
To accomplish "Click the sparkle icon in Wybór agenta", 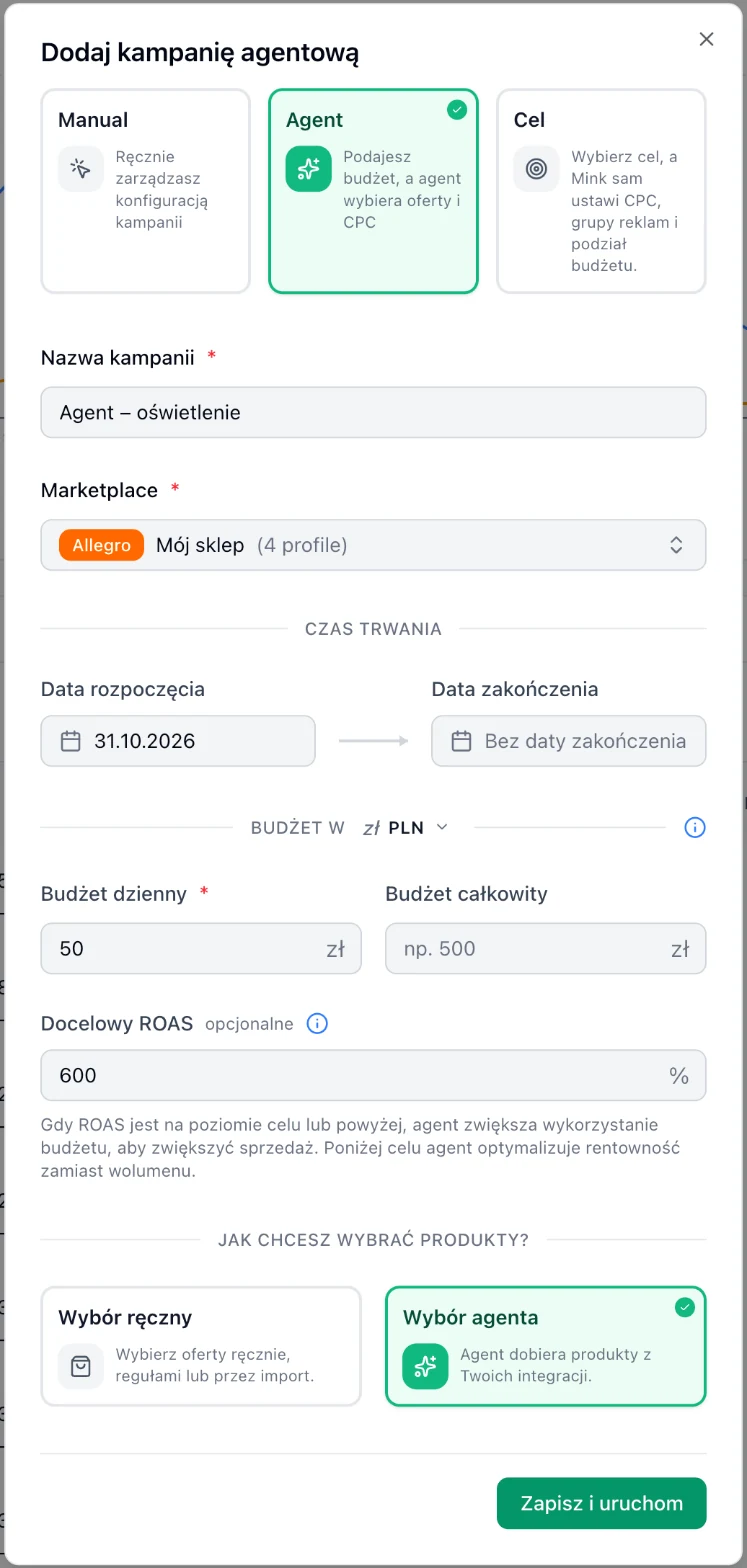I will point(425,1366).
